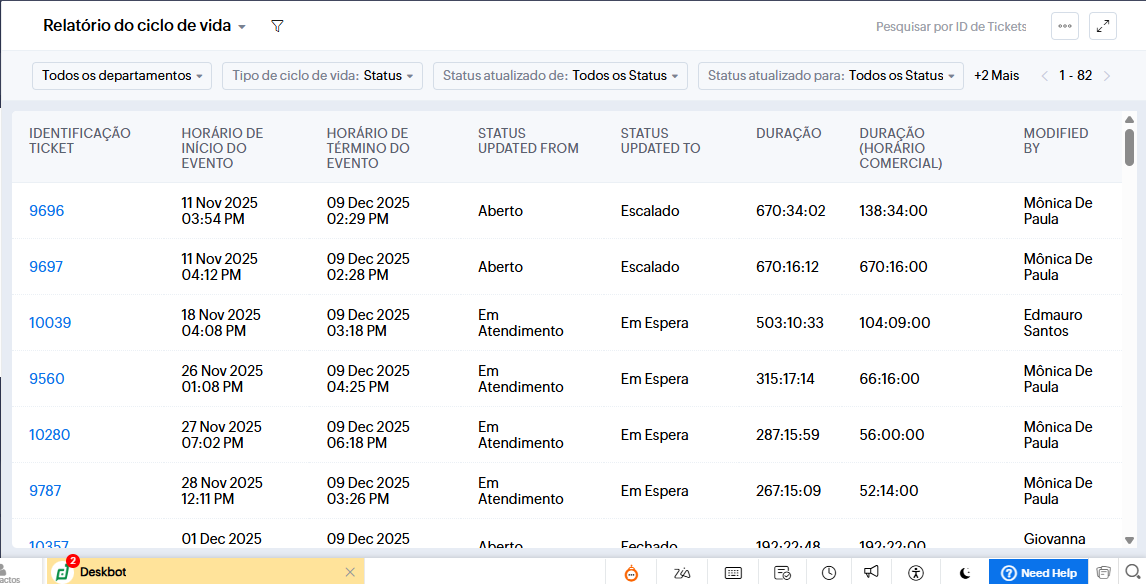Expand the Todos os departamentos dropdown
Image resolution: width=1146 pixels, height=584 pixels.
pos(122,76)
